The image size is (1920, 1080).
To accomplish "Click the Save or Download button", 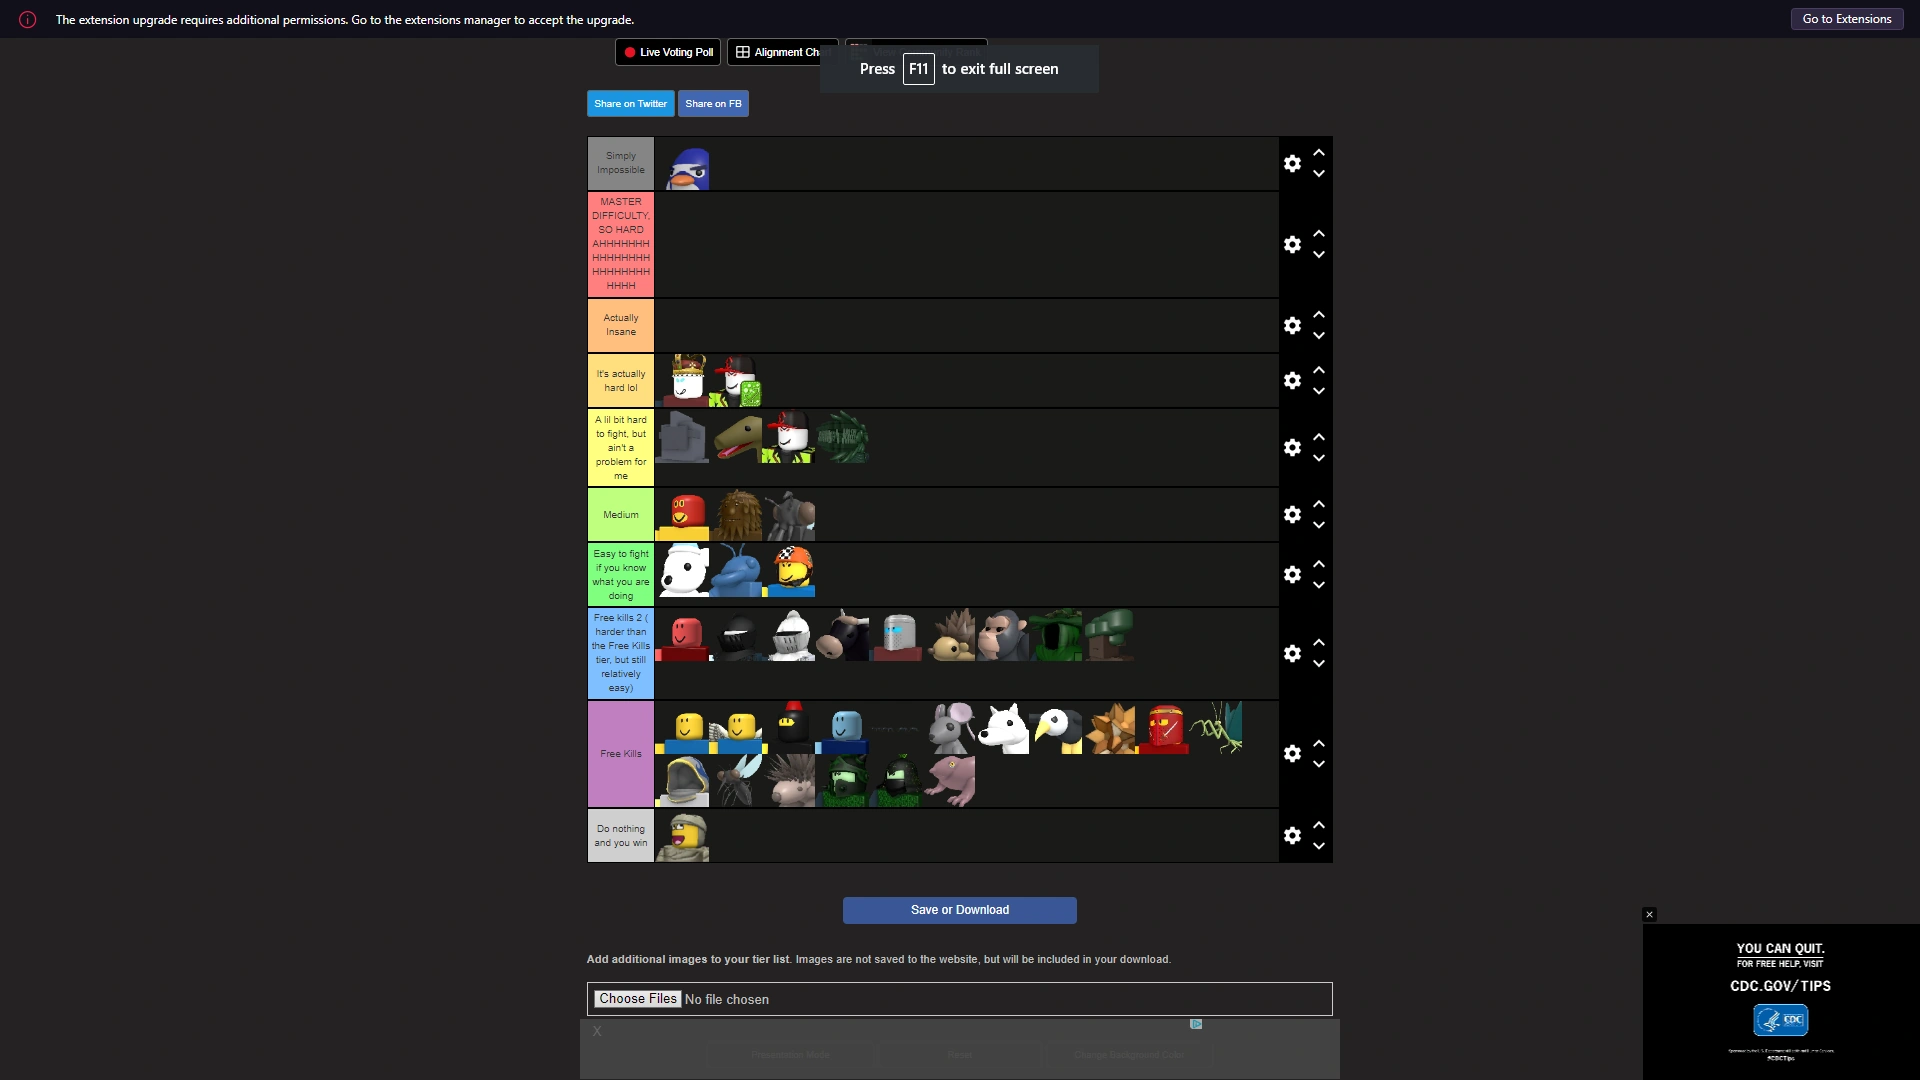I will (959, 910).
